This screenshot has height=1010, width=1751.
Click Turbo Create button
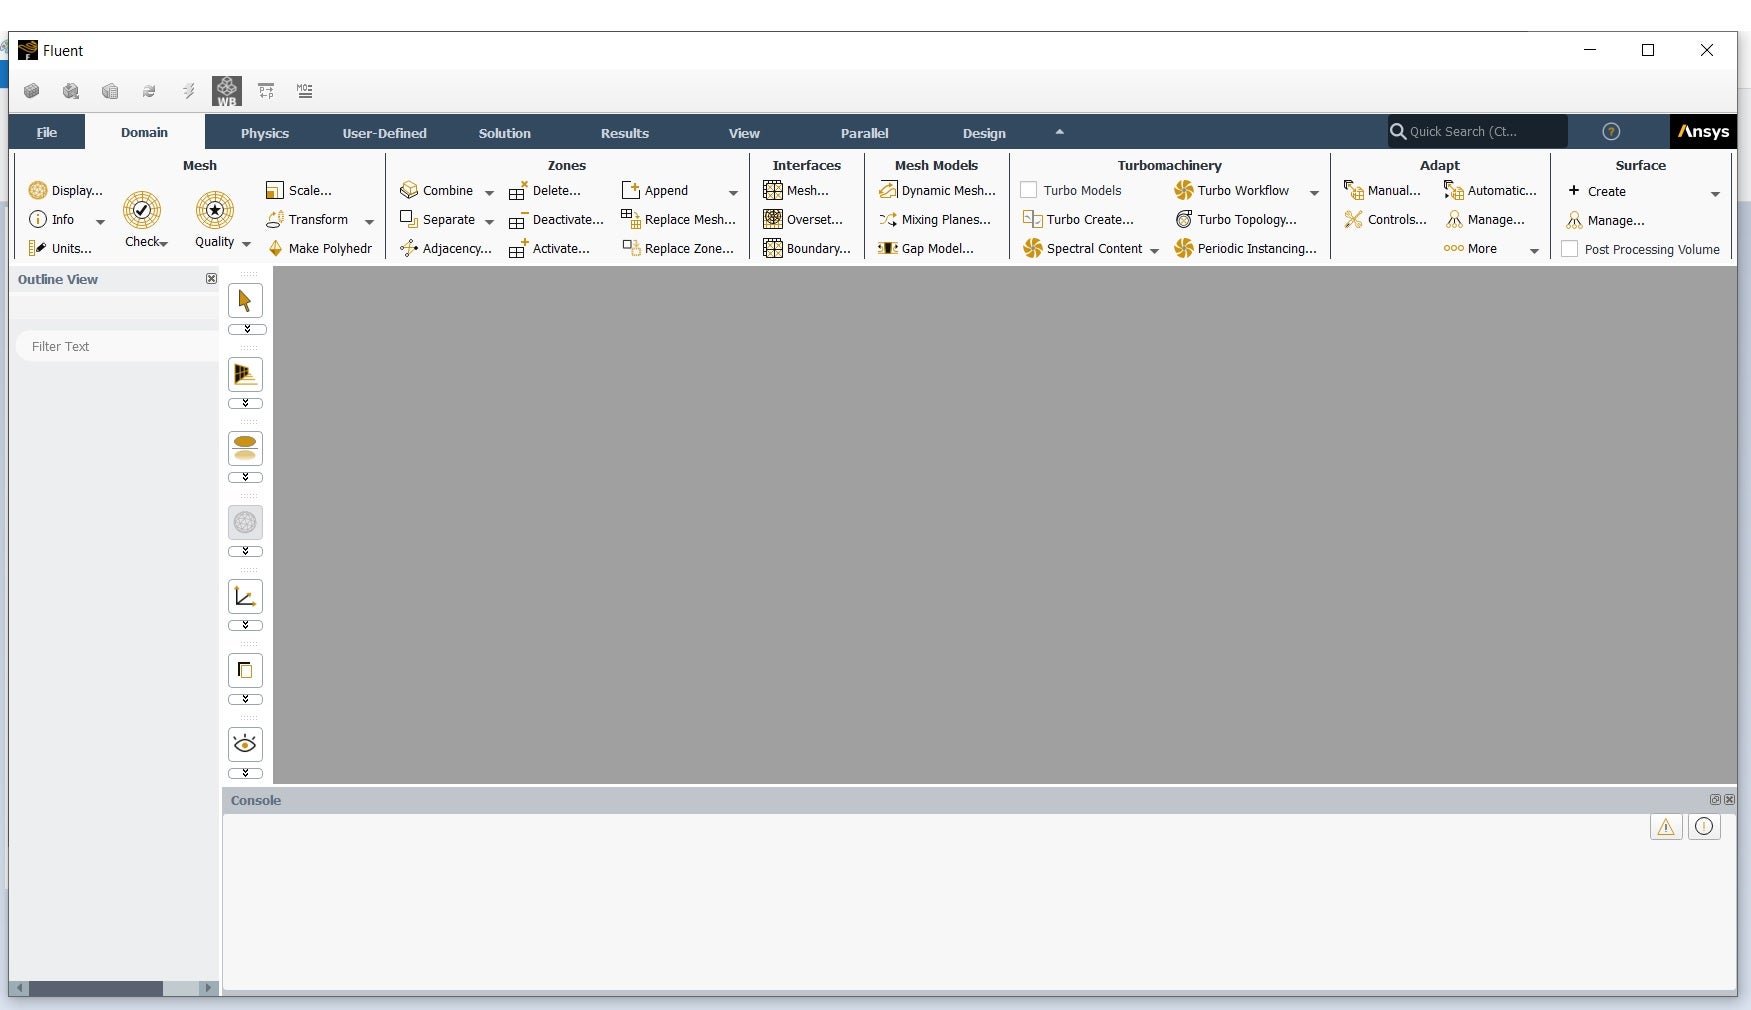pyautogui.click(x=1078, y=219)
